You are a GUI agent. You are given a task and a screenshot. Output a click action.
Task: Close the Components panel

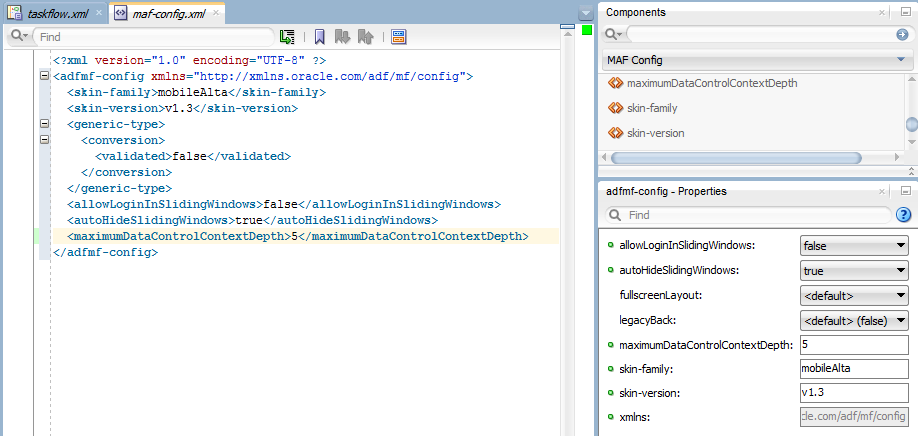882,12
